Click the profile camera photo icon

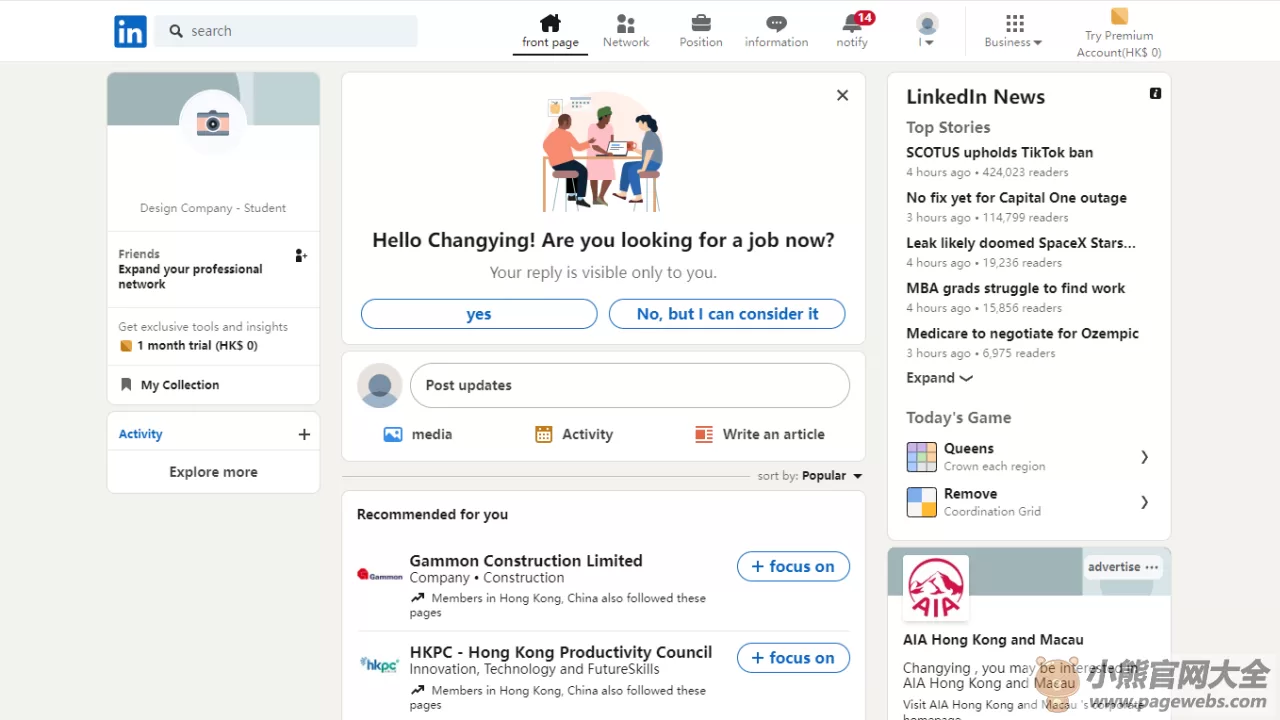pos(212,123)
